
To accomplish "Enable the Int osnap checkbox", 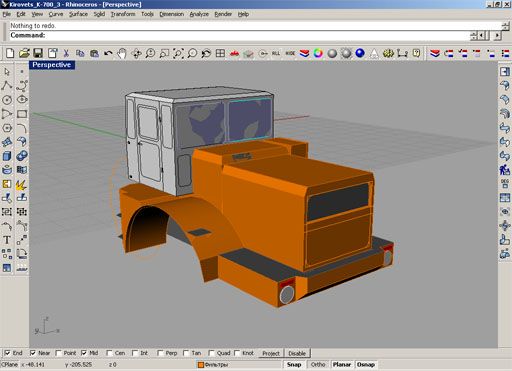I will (135, 353).
